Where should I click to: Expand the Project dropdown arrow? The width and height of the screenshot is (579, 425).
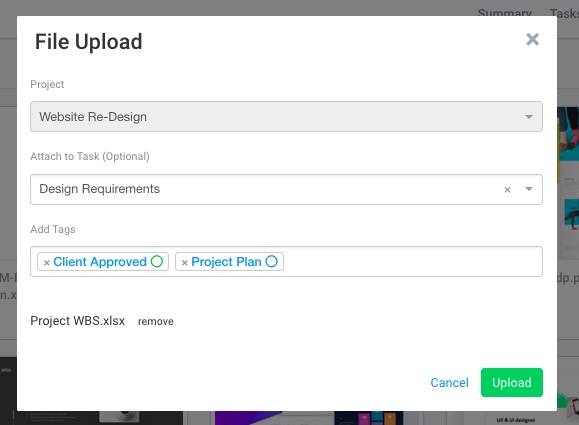[529, 117]
